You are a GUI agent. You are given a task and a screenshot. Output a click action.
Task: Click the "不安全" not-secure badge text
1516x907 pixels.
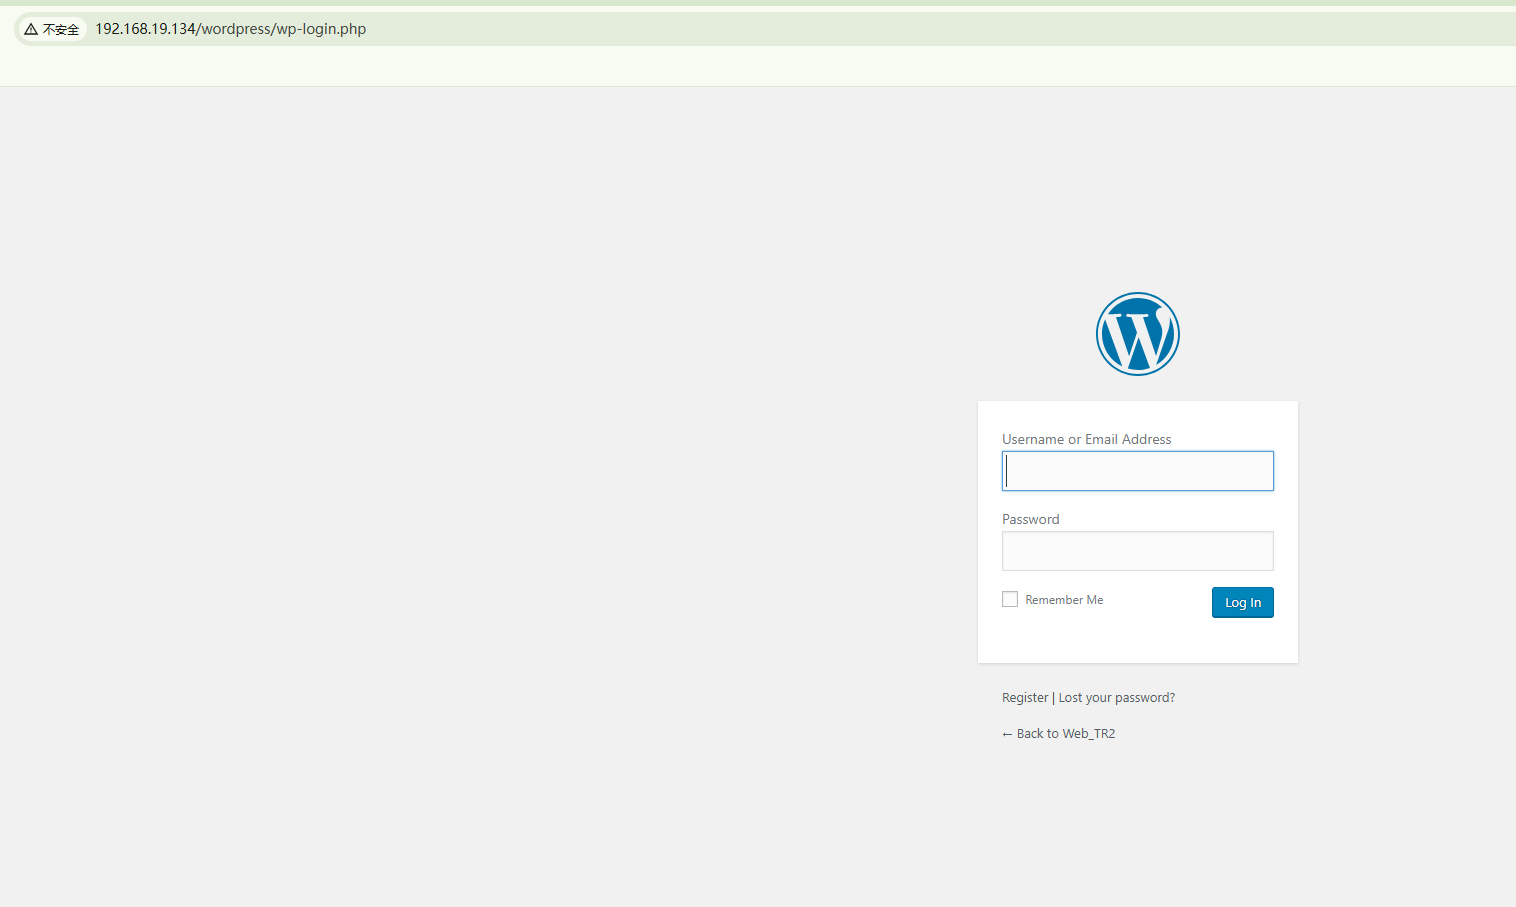61,30
